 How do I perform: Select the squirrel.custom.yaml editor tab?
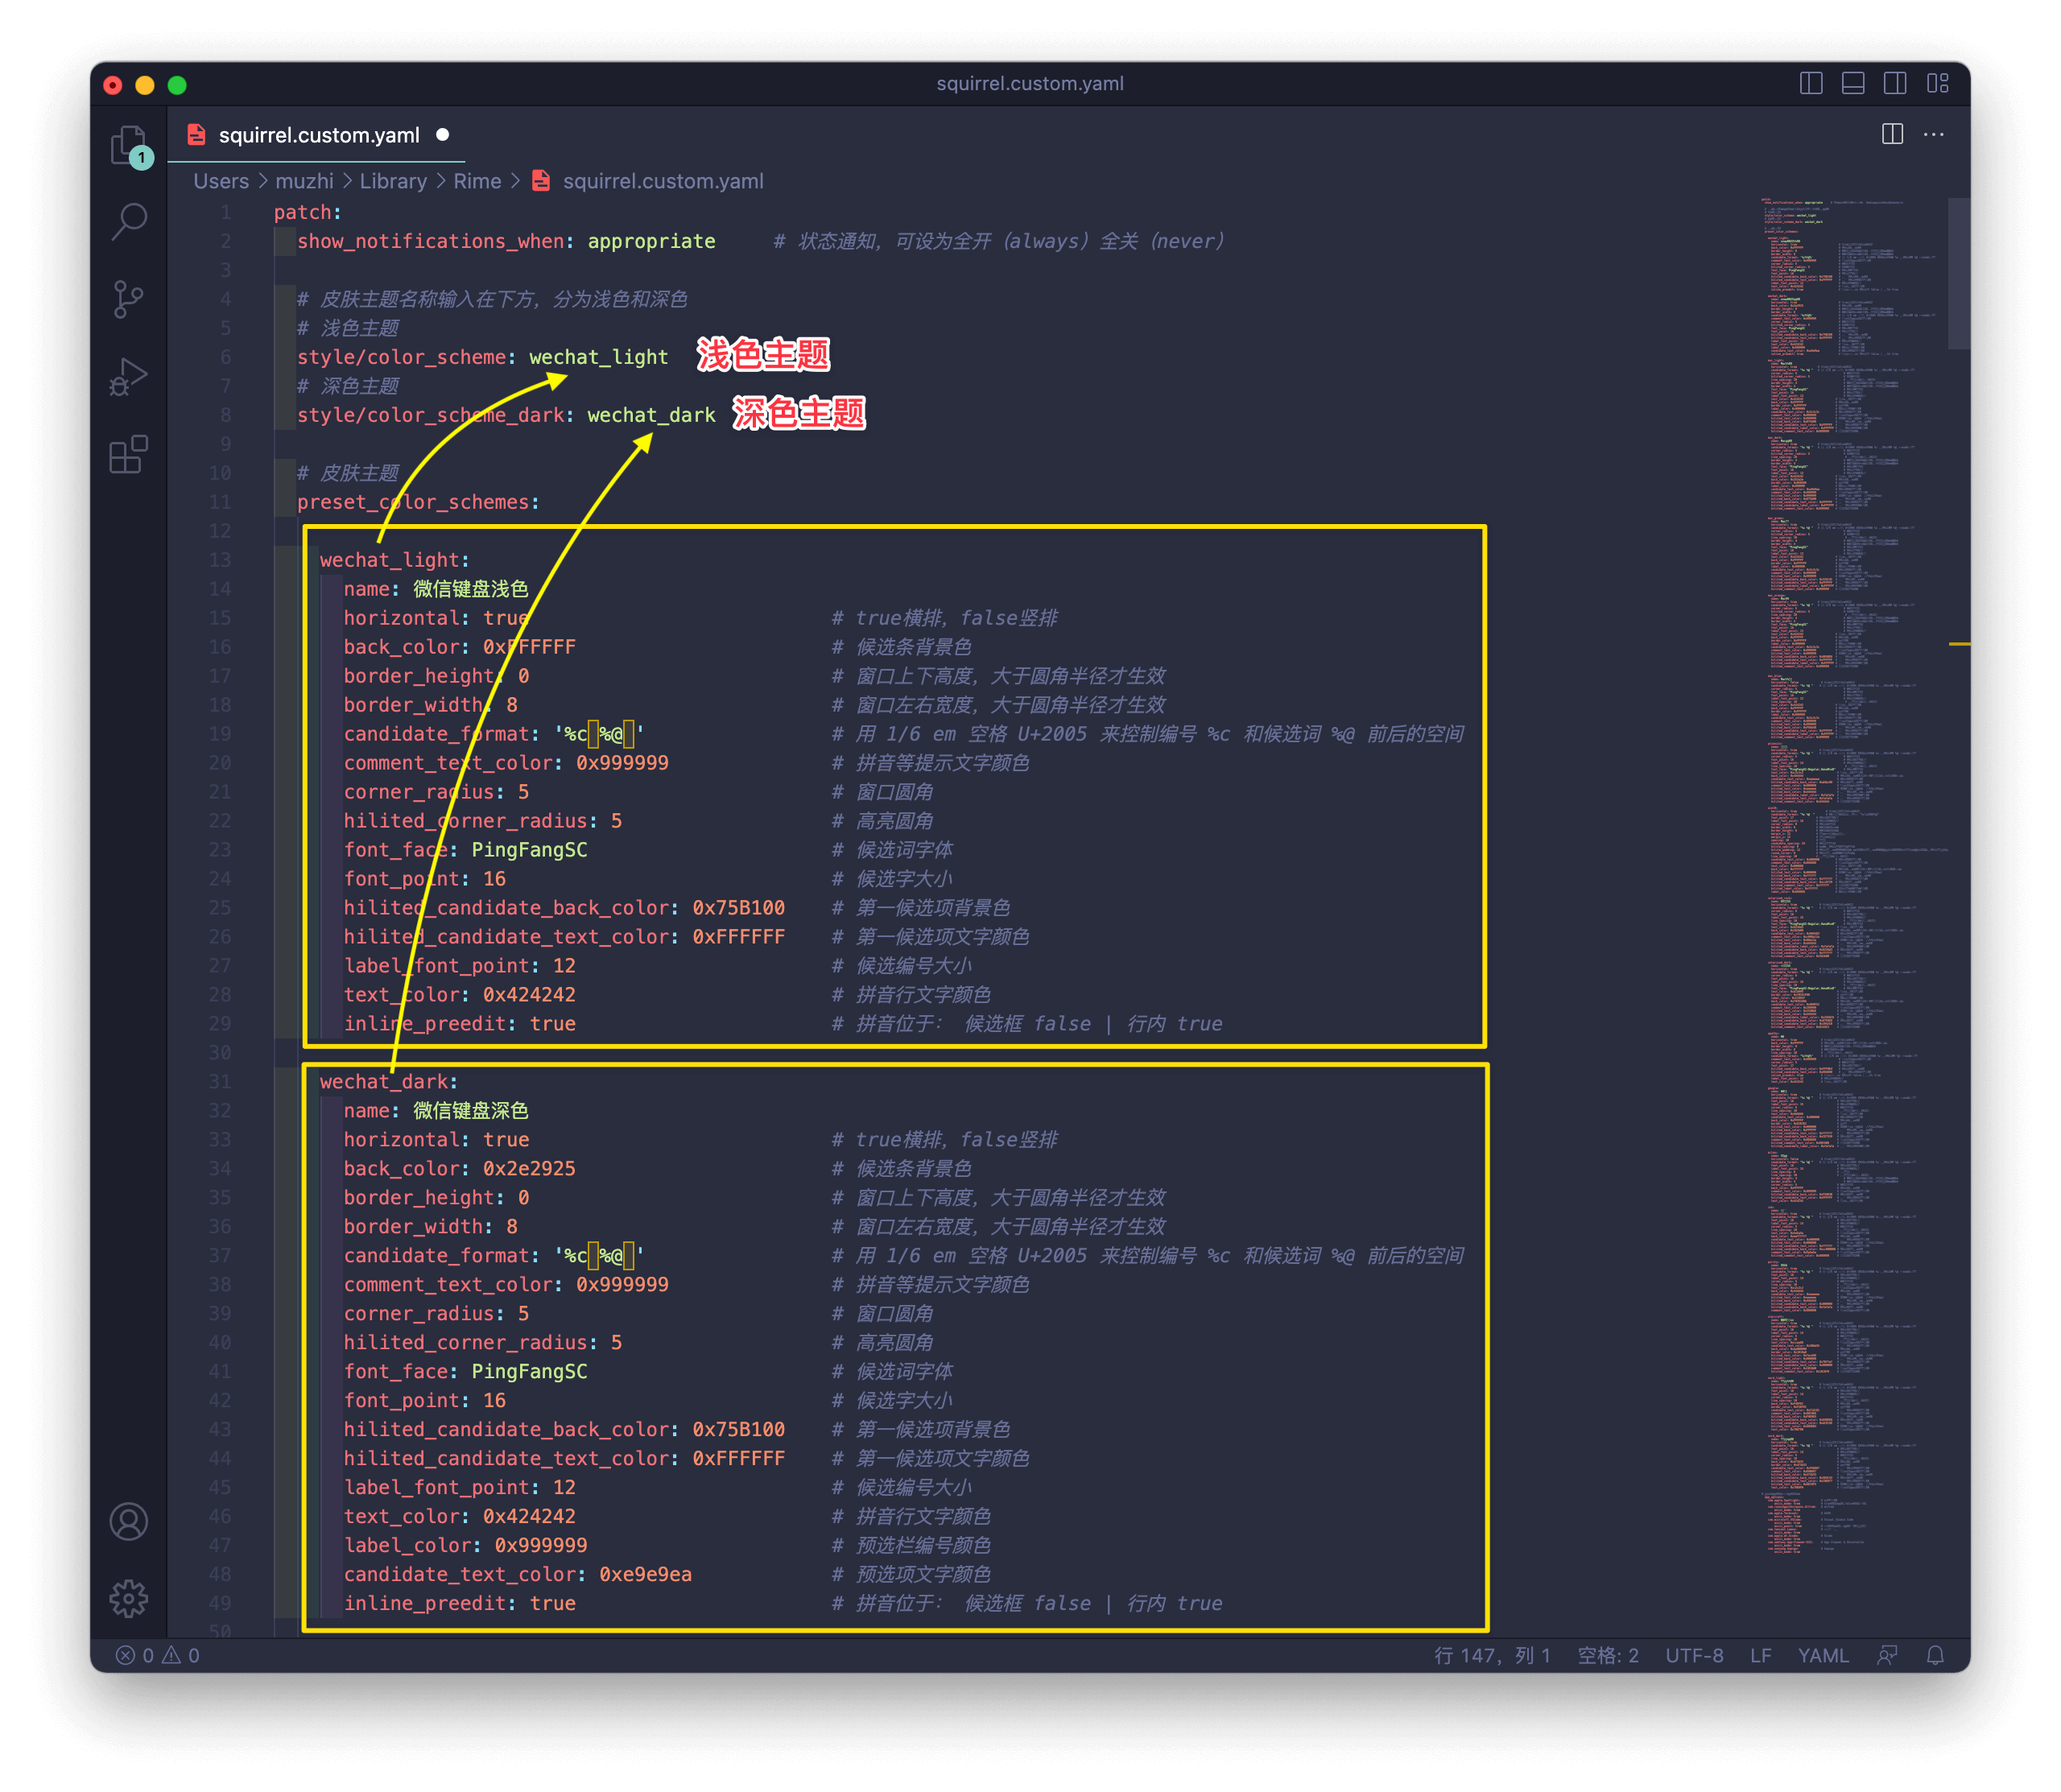point(318,135)
